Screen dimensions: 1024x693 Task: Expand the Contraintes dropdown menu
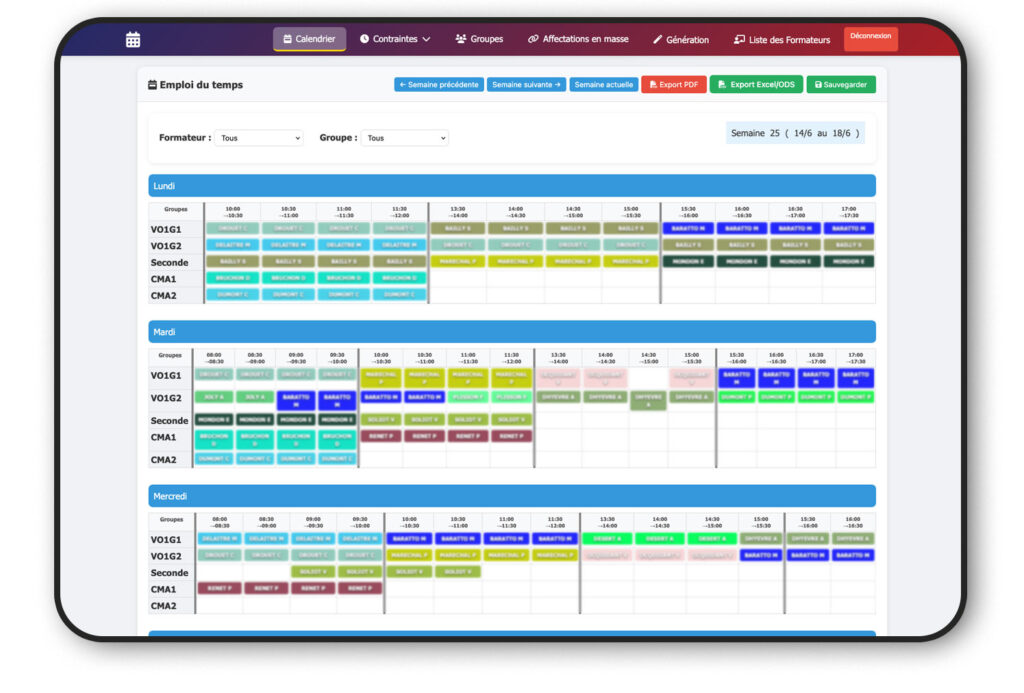[395, 39]
